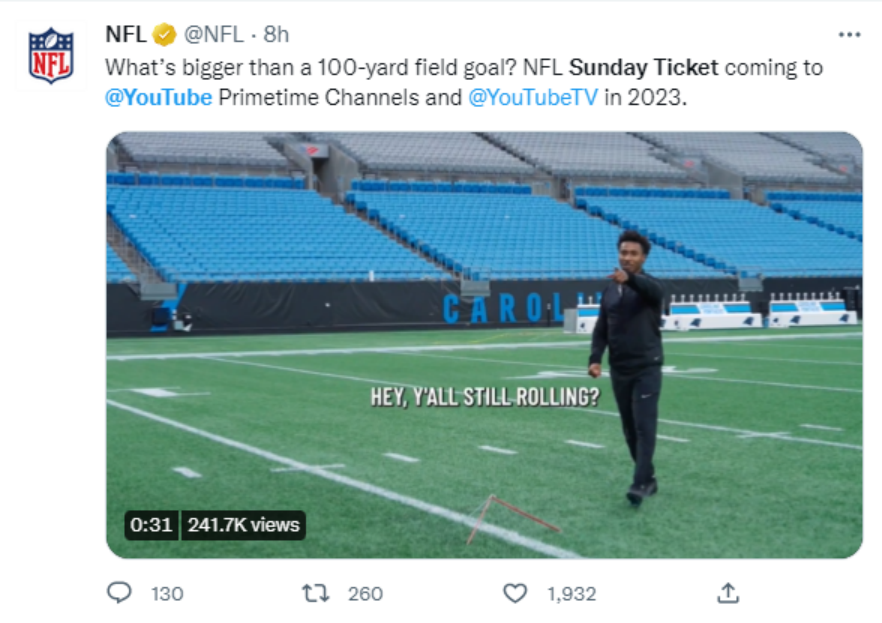This screenshot has width=882, height=623.
Task: Open the 8h timestamp link
Action: click(276, 35)
